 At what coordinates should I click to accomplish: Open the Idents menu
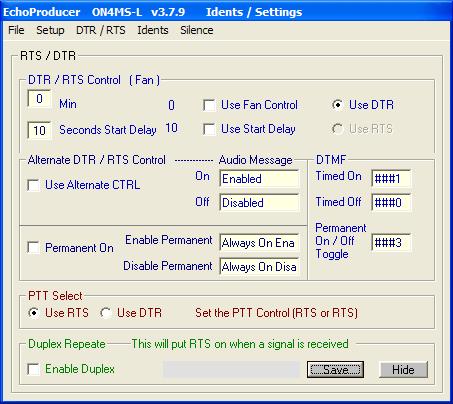pyautogui.click(x=153, y=30)
